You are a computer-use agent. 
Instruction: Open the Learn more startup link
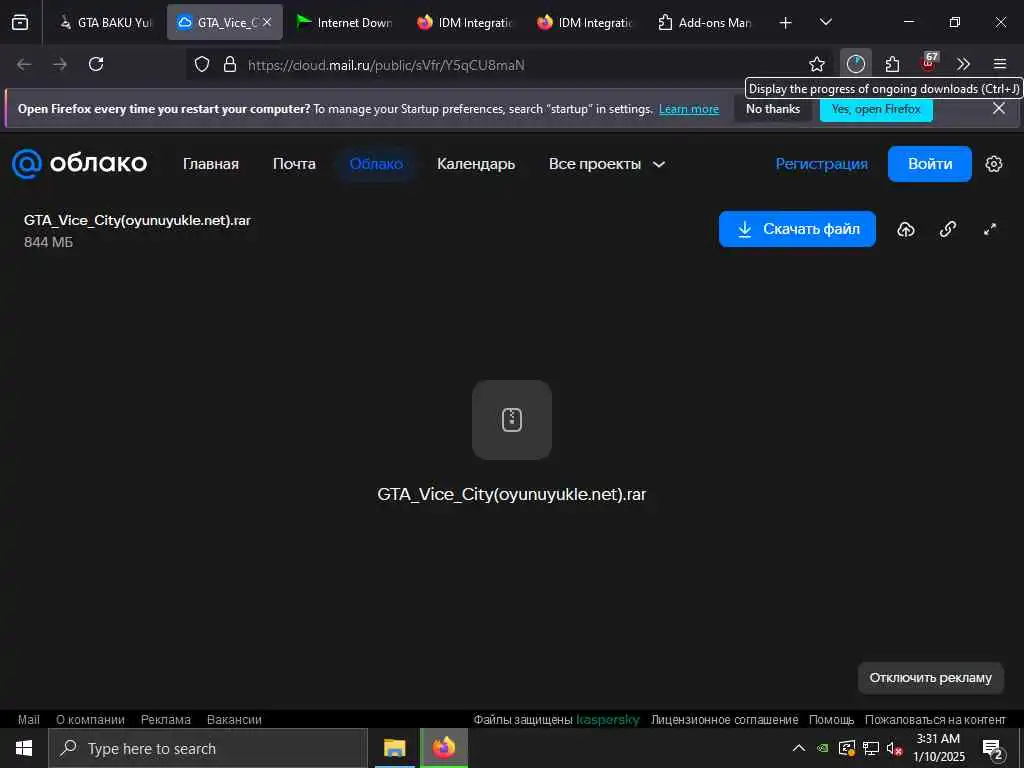pyautogui.click(x=689, y=109)
